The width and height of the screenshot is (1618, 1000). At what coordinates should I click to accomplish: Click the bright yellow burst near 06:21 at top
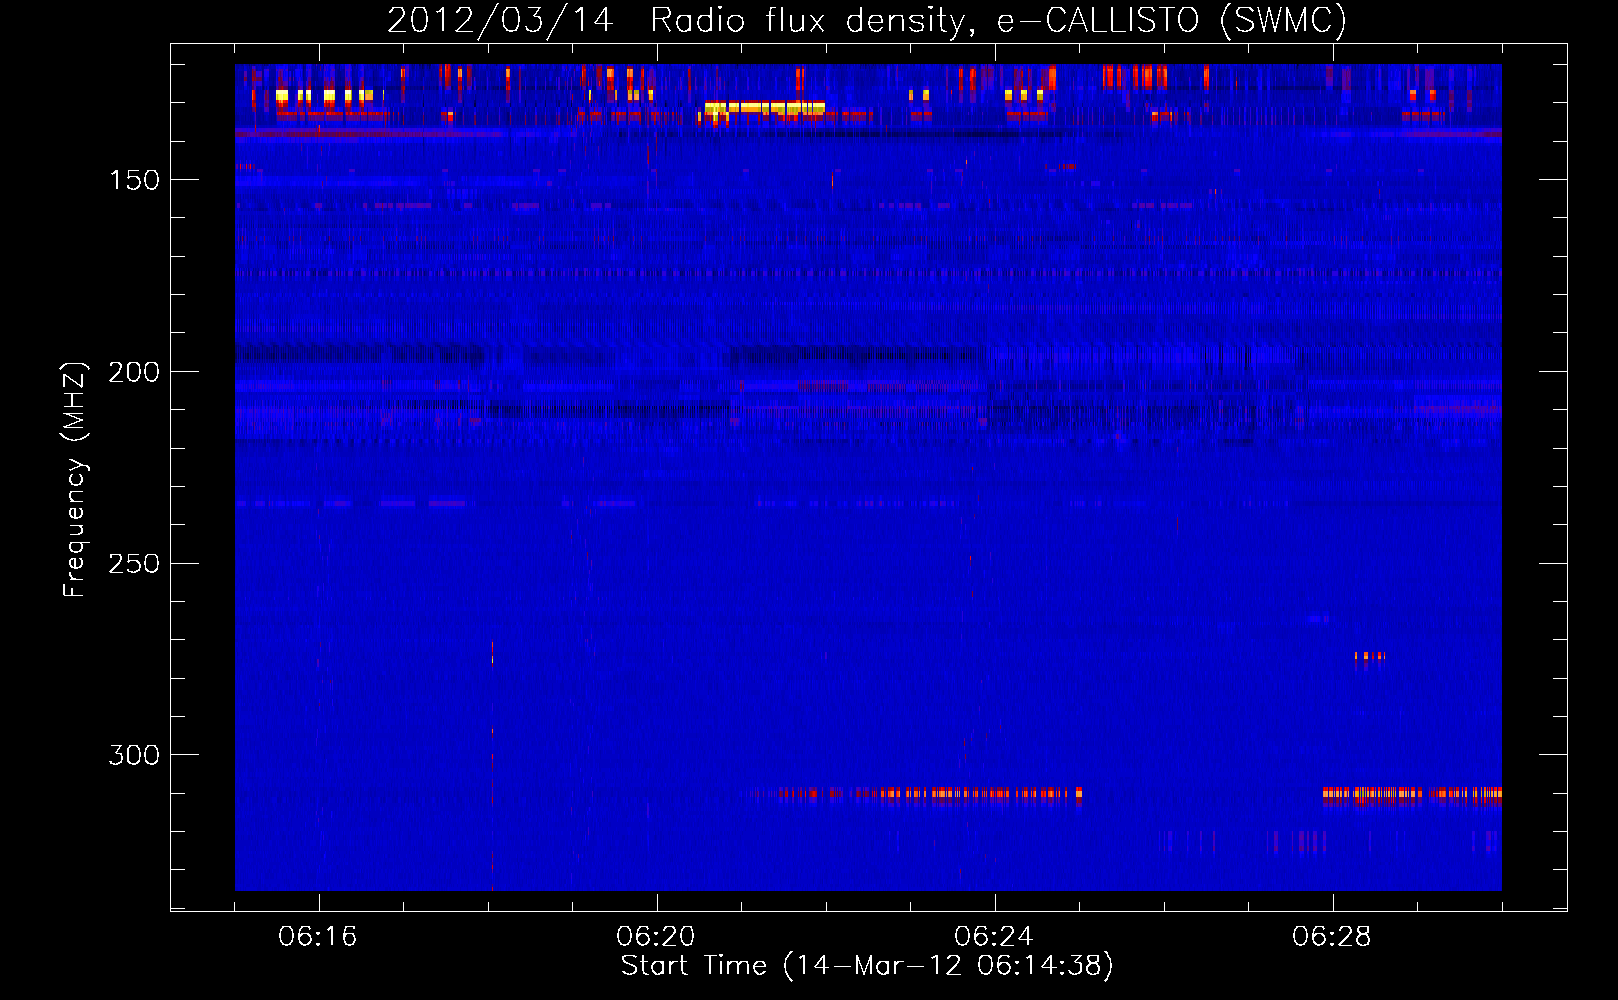[x=765, y=108]
